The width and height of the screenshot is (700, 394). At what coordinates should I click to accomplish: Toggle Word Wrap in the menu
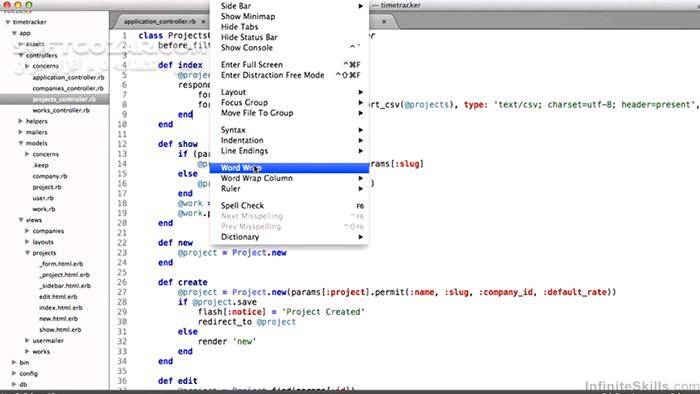tap(289, 168)
